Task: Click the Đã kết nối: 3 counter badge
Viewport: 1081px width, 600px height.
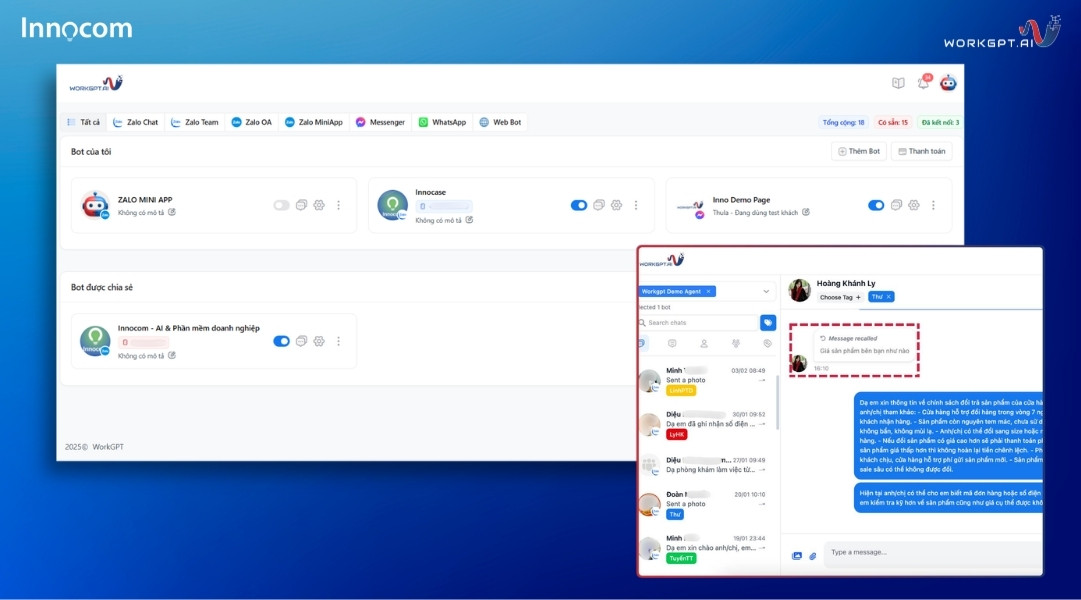Action: 940,122
